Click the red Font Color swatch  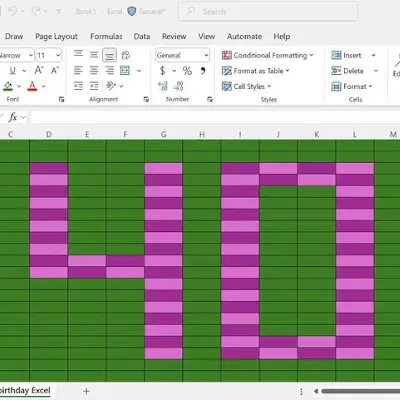click(32, 86)
